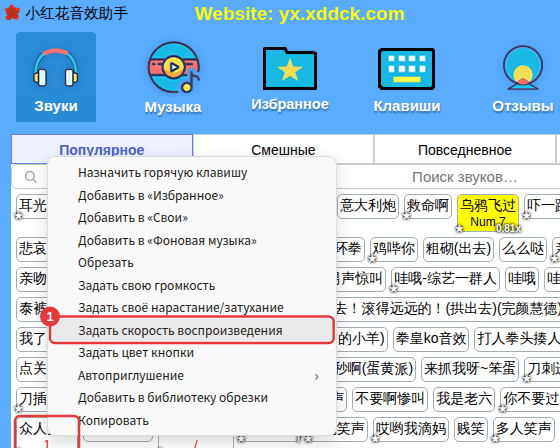Toggle favorite star on 救命啊 button
The image size is (560, 448).
[x=407, y=215]
